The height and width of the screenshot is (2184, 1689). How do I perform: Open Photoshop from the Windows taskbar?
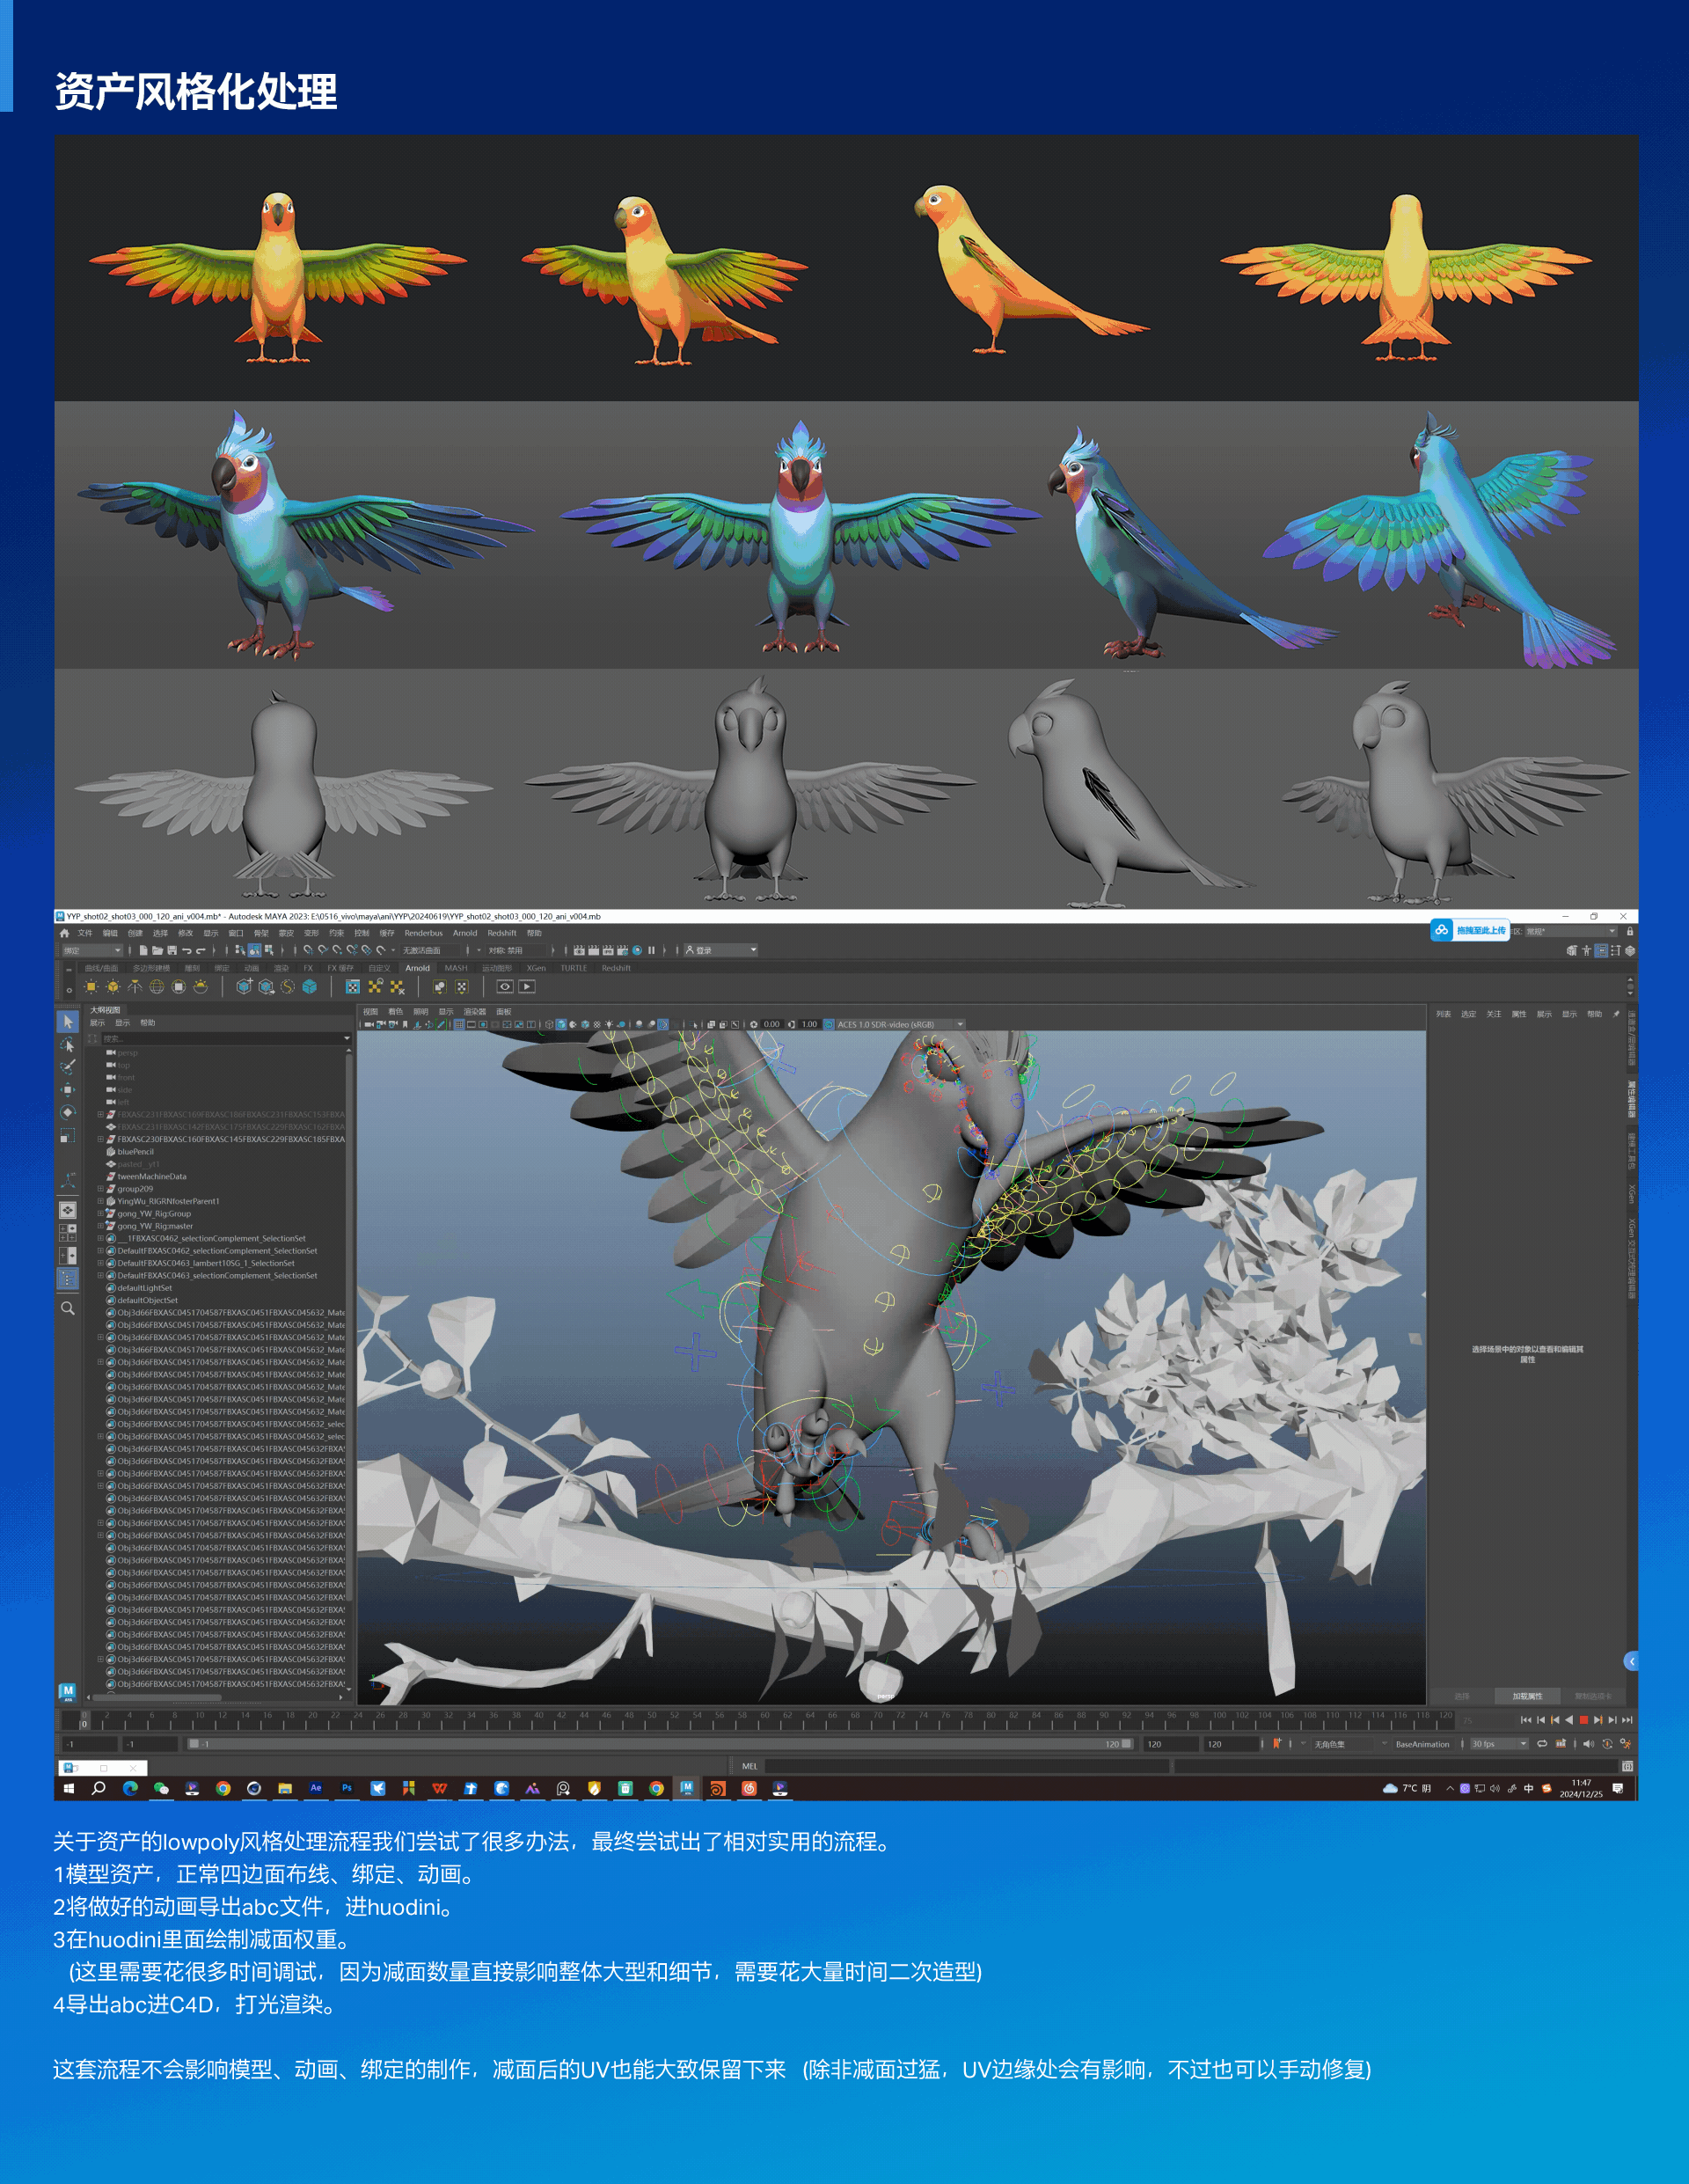(x=347, y=1788)
